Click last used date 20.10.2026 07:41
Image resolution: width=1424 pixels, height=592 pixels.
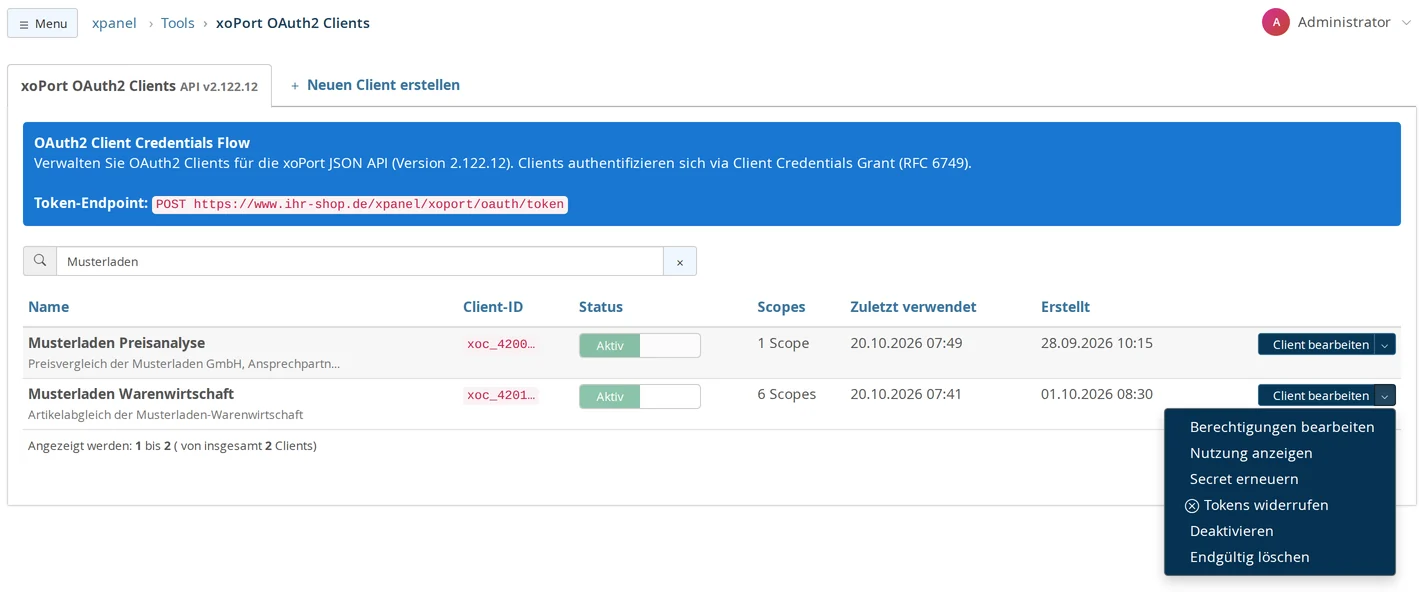pos(906,394)
